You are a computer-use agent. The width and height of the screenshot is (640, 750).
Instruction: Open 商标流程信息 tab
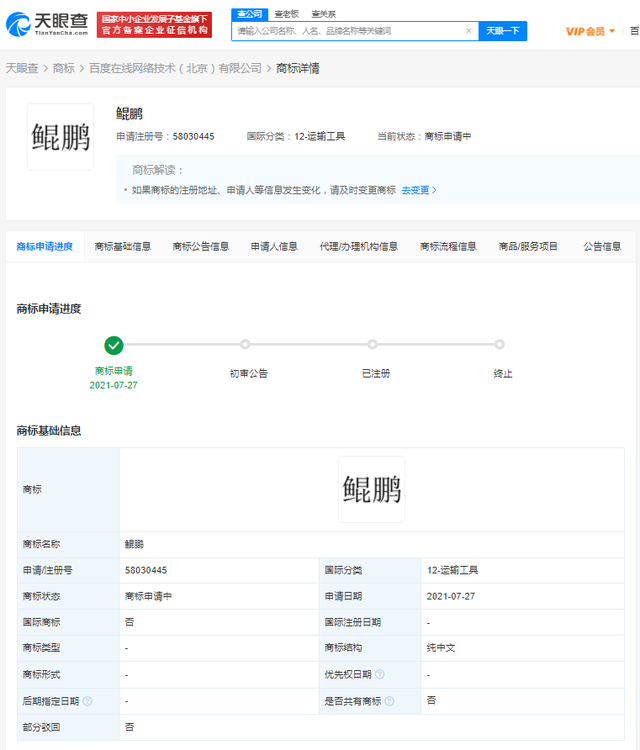[x=448, y=246]
